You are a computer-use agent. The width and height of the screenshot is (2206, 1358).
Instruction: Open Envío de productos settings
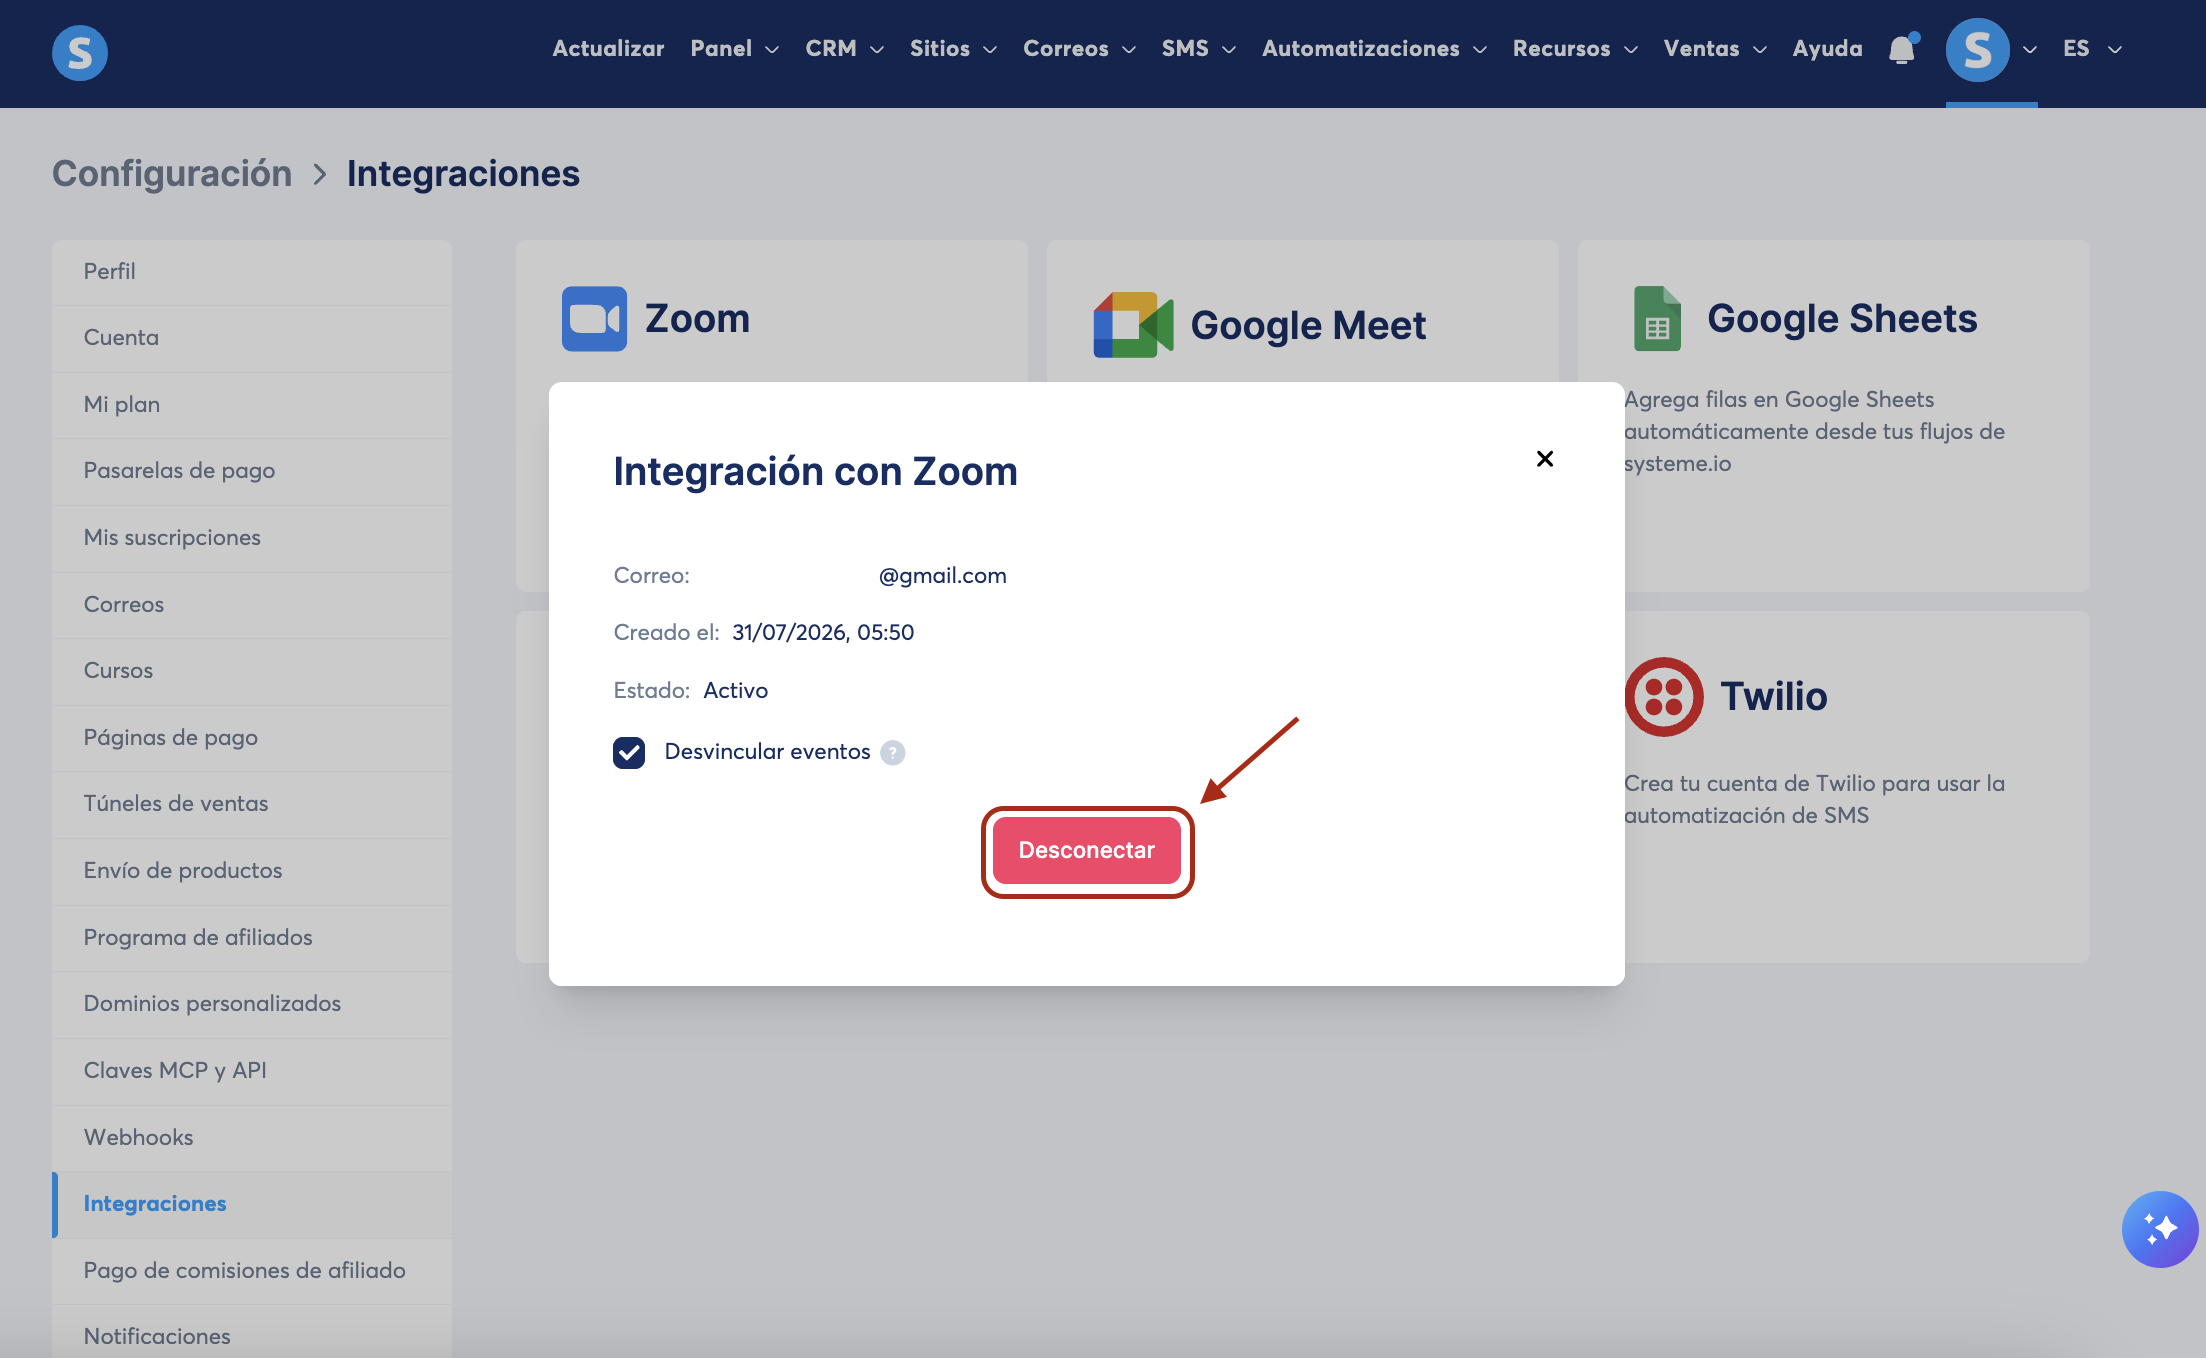(252, 871)
